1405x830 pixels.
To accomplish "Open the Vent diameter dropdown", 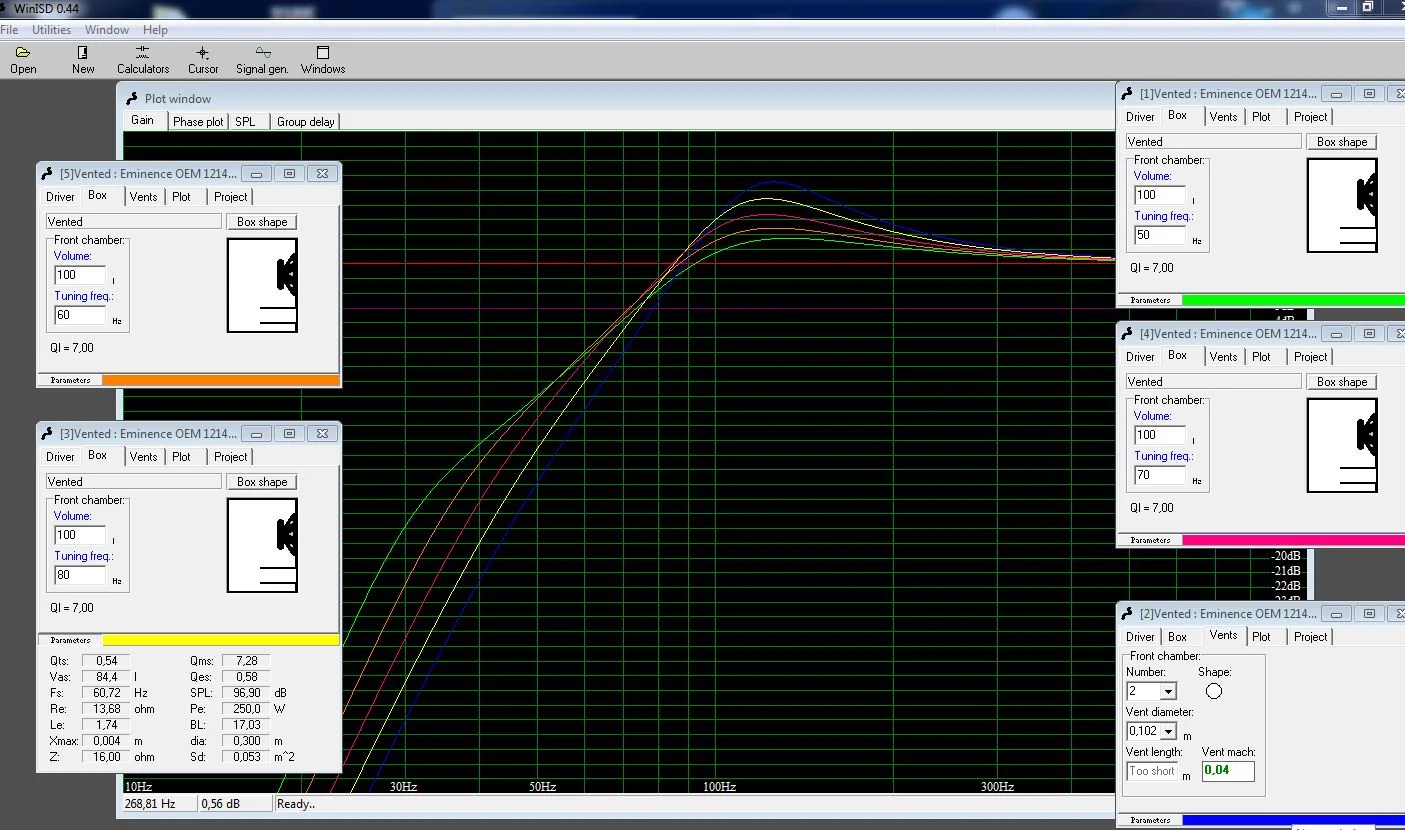I will [1169, 732].
